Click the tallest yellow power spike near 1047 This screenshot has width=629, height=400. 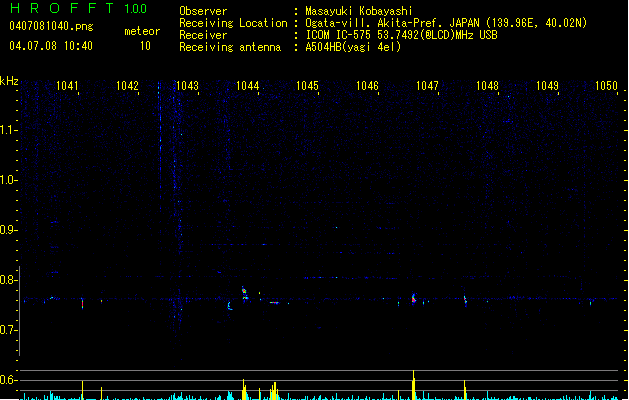(x=414, y=385)
